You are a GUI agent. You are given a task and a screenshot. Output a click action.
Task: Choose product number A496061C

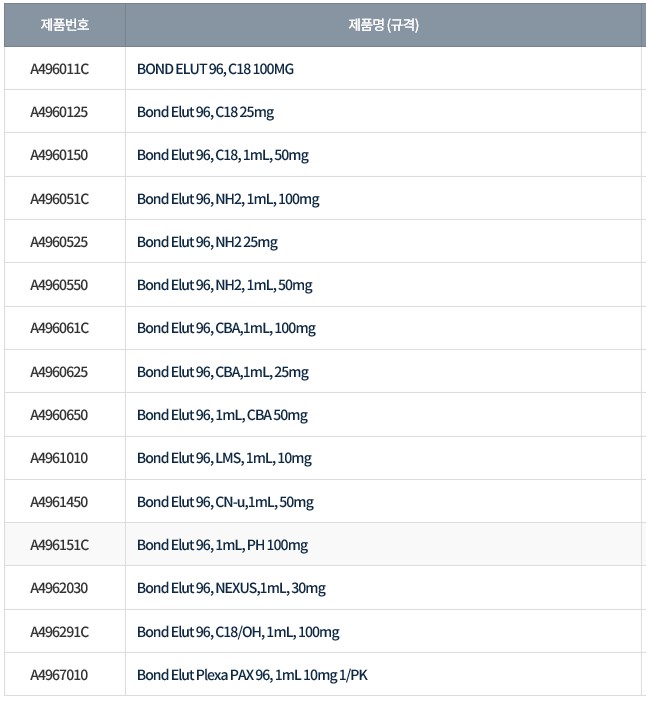click(60, 328)
